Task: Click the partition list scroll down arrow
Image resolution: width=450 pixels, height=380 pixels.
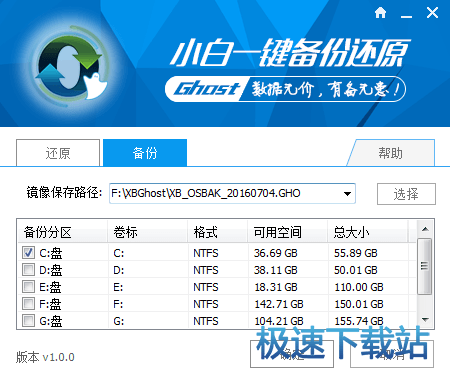Action: 425,320
